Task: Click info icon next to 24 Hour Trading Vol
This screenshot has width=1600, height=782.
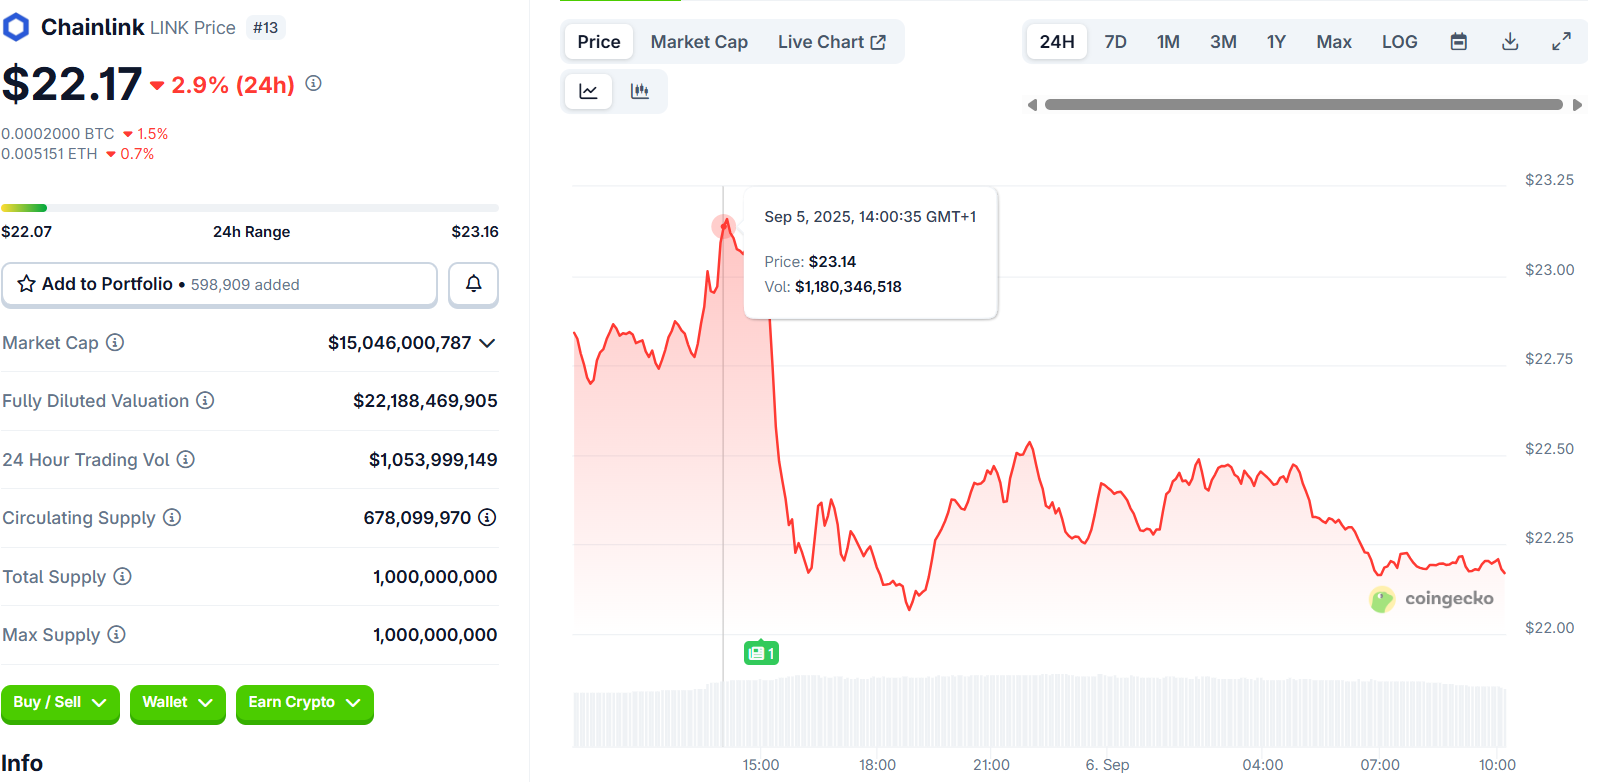Action: coord(186,459)
